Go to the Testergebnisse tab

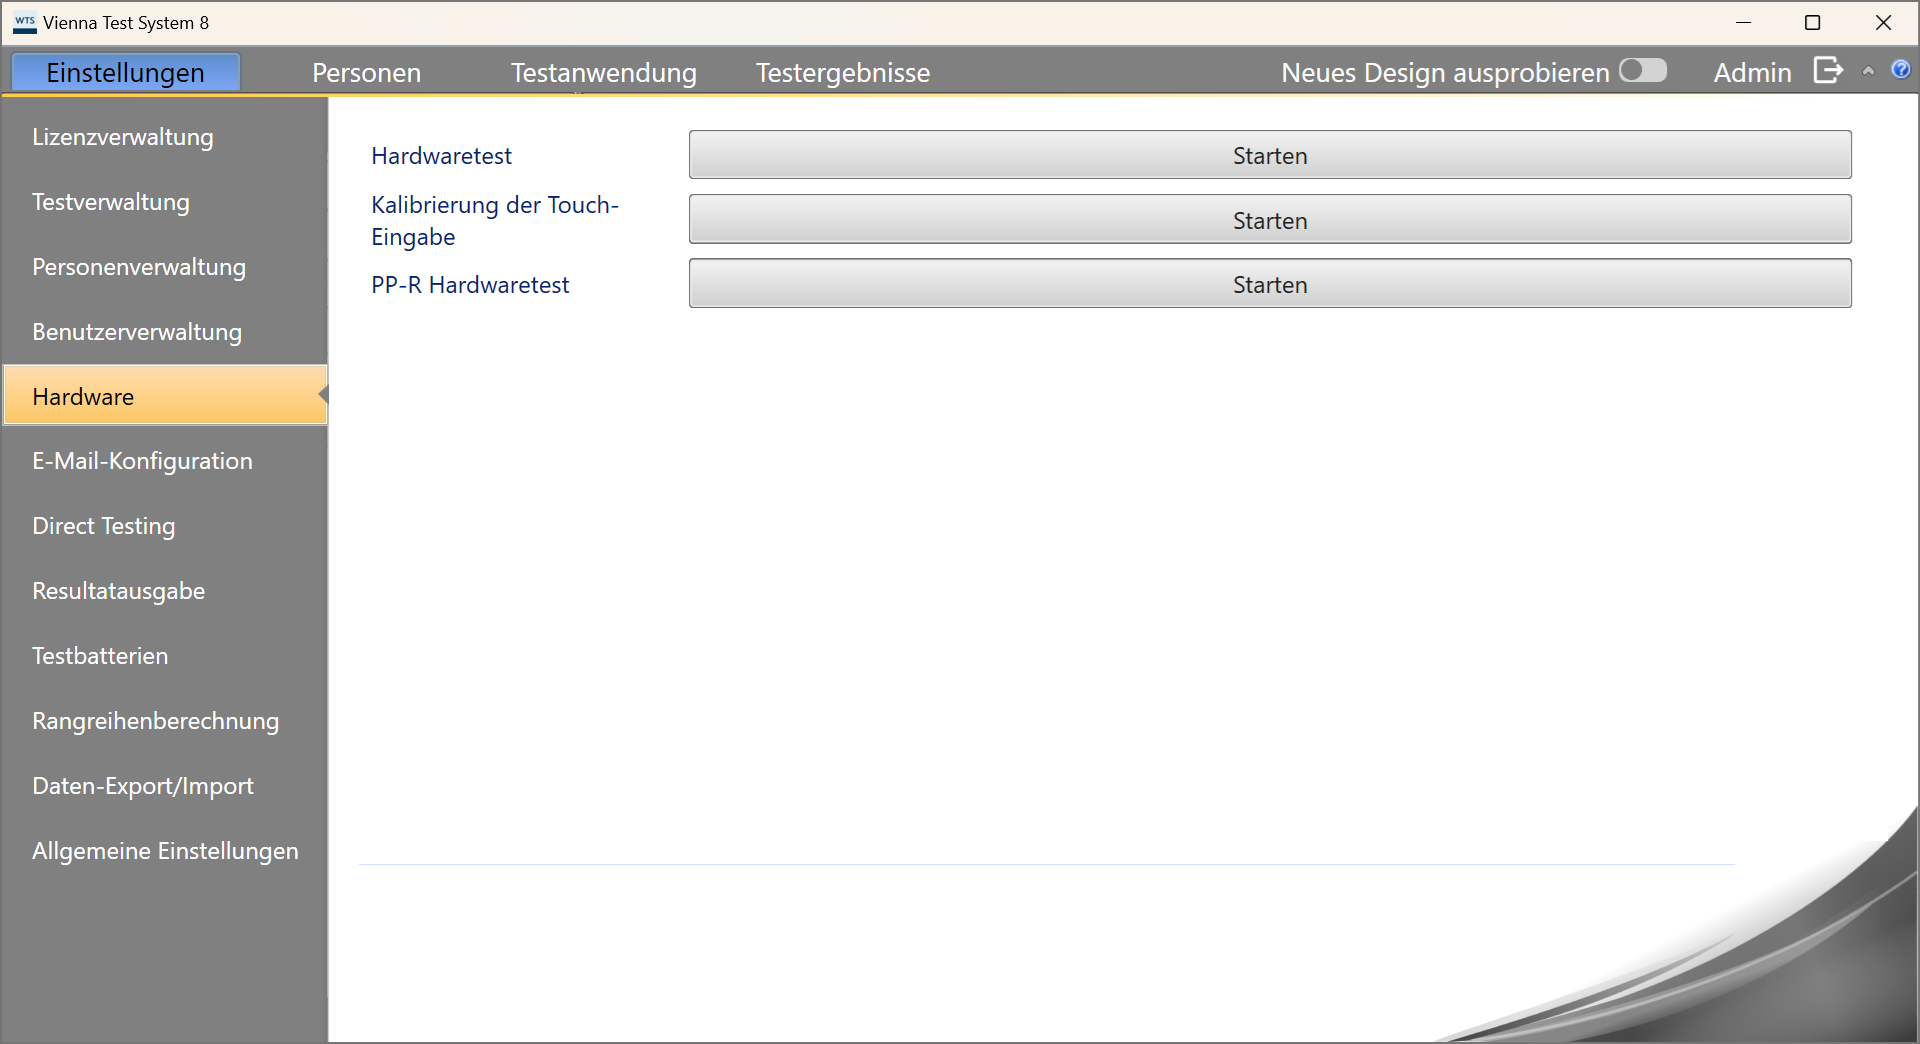(842, 73)
